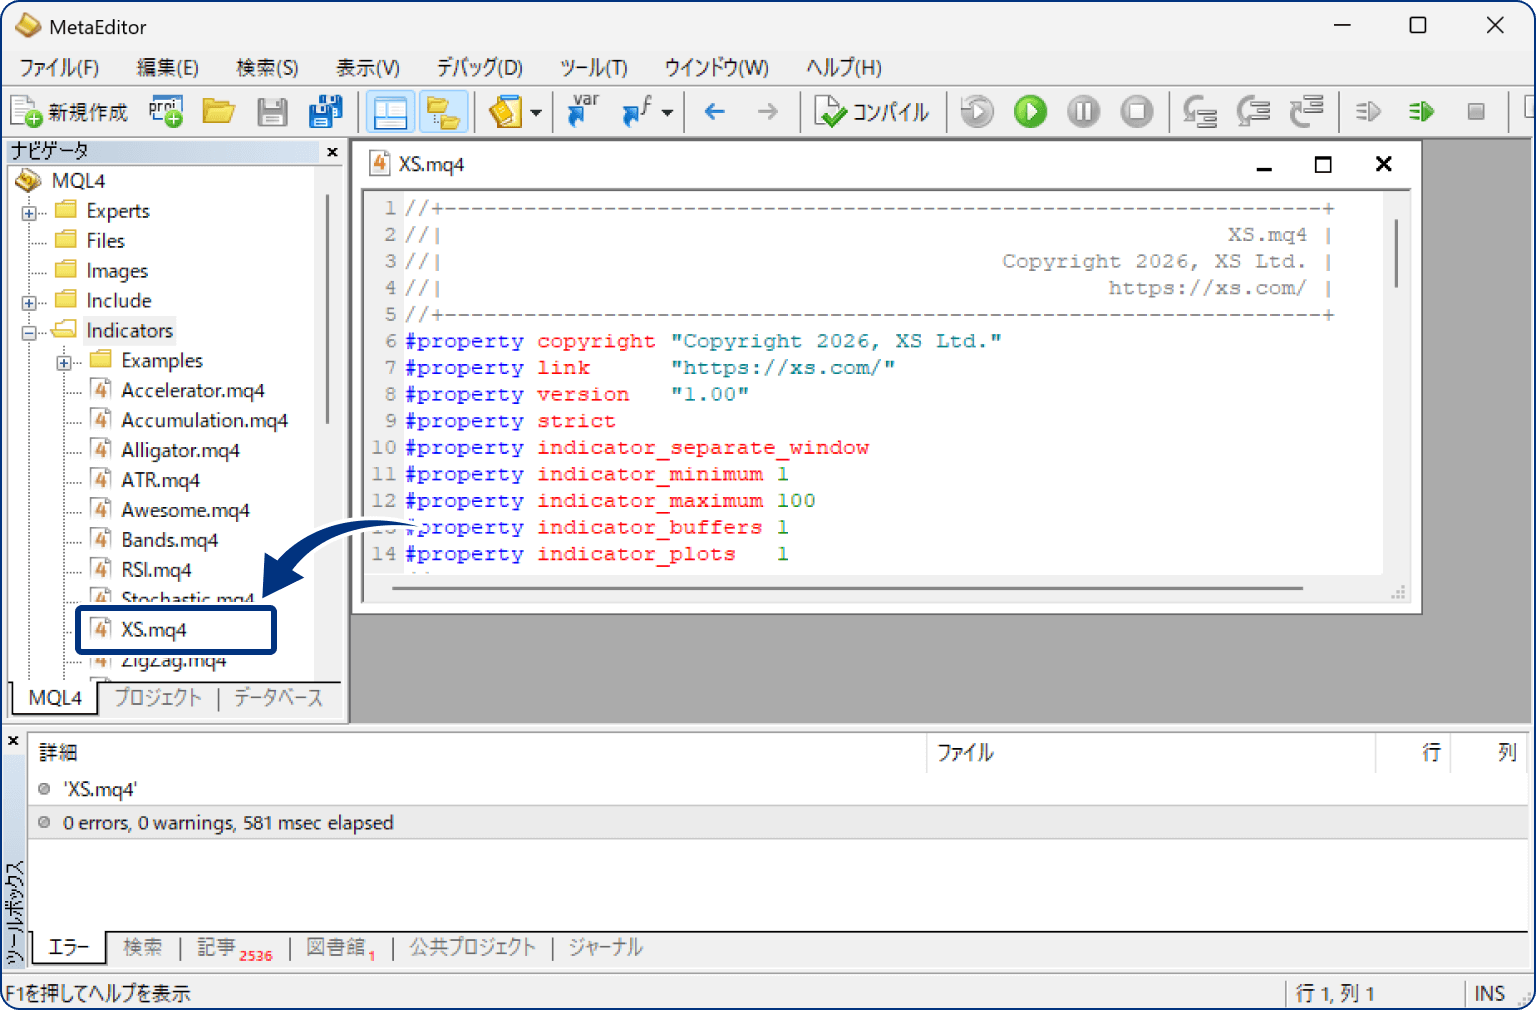Click the 新規作成 new file button

[70, 112]
